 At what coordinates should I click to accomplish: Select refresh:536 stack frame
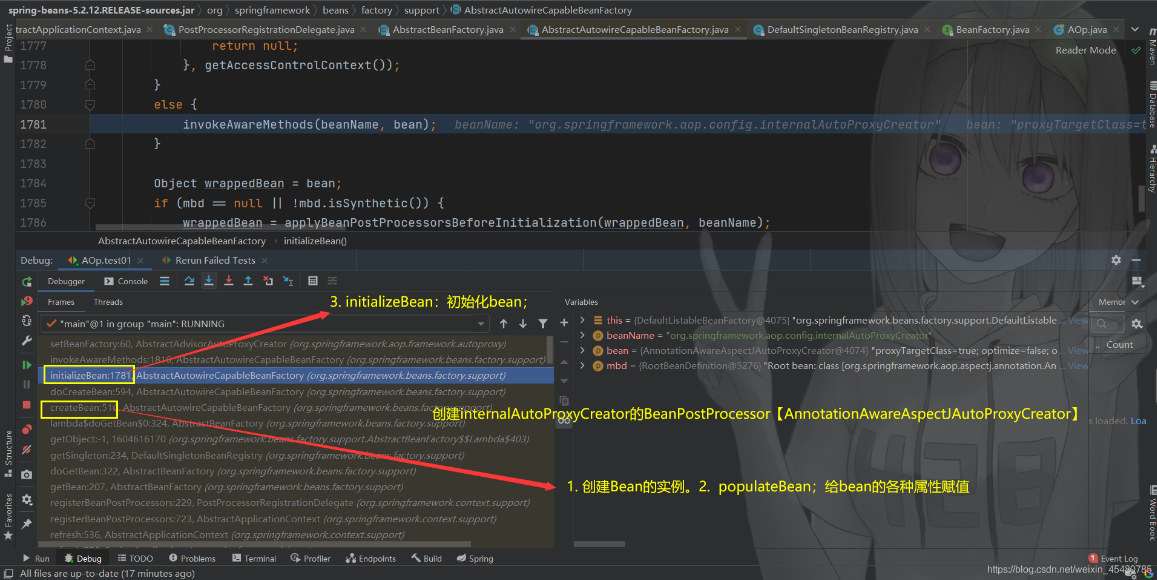click(296, 534)
